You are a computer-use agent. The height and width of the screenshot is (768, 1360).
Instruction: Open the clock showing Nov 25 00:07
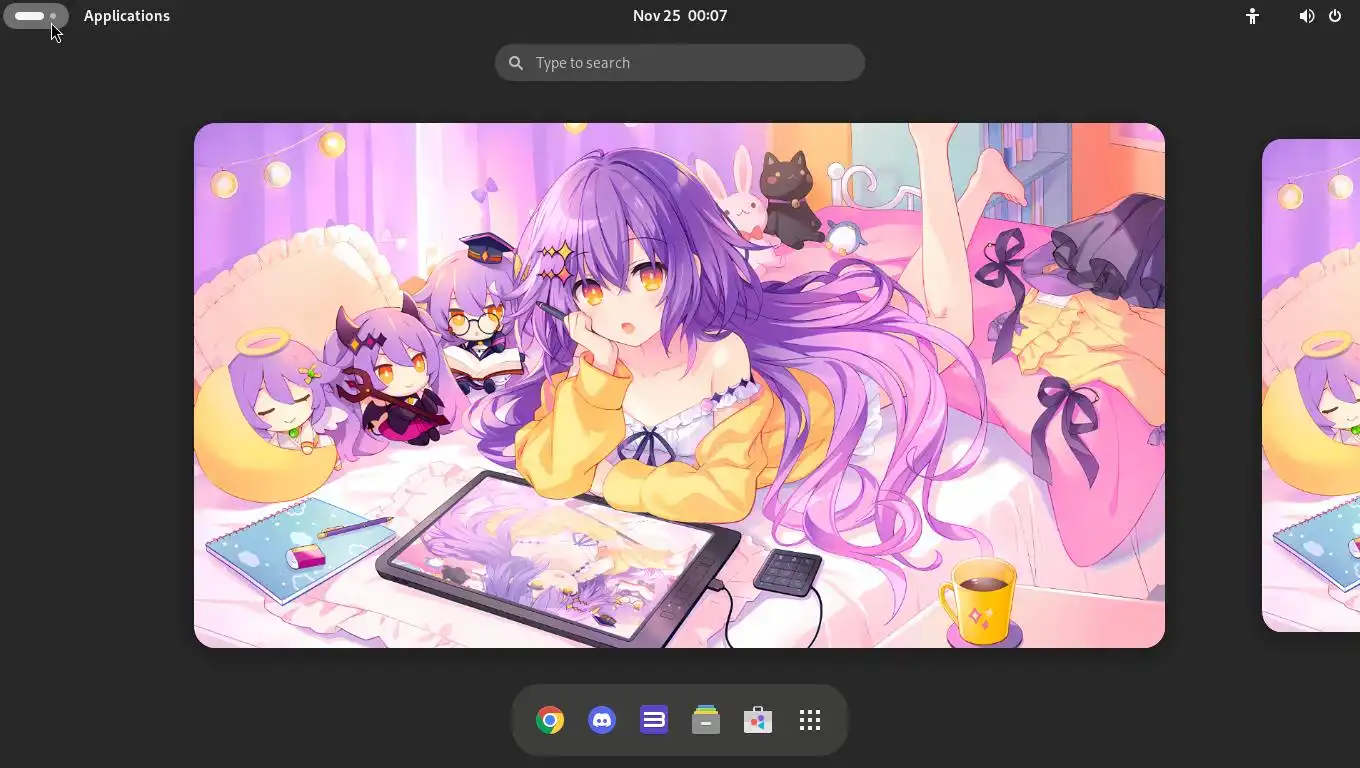[x=680, y=16]
